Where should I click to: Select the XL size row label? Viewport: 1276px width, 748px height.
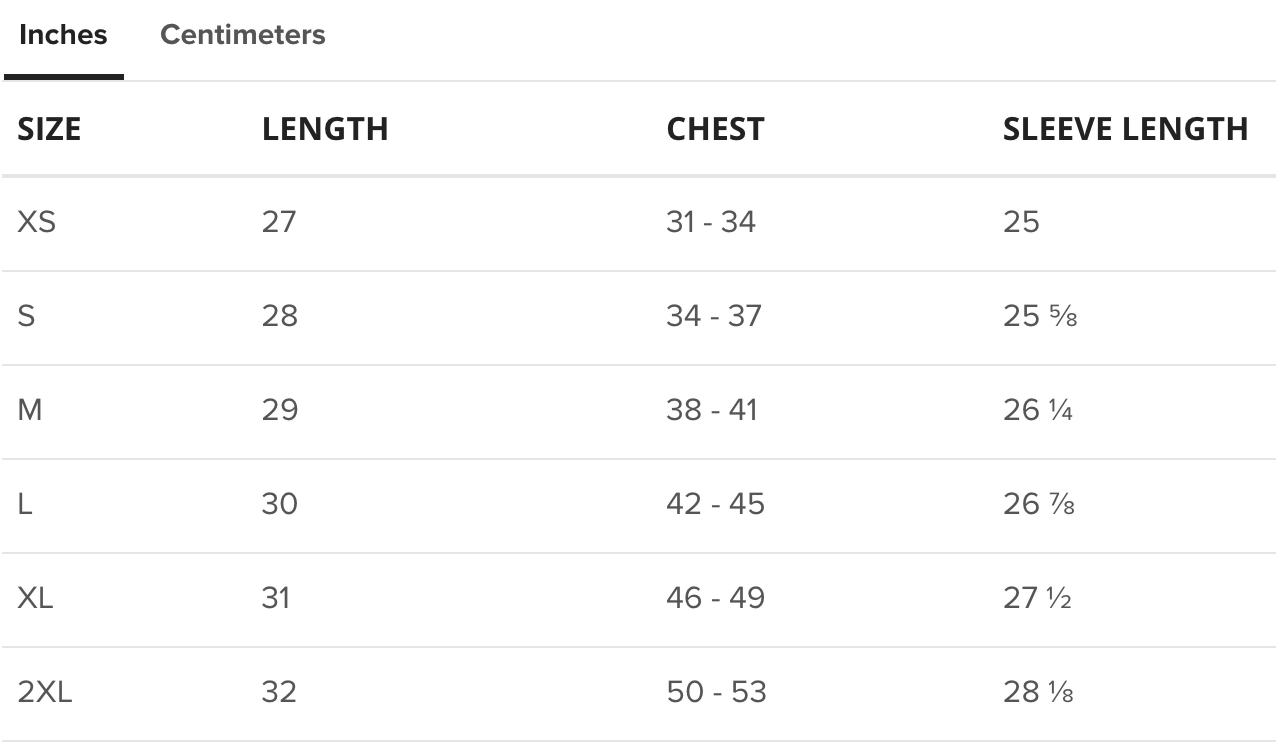[x=36, y=598]
